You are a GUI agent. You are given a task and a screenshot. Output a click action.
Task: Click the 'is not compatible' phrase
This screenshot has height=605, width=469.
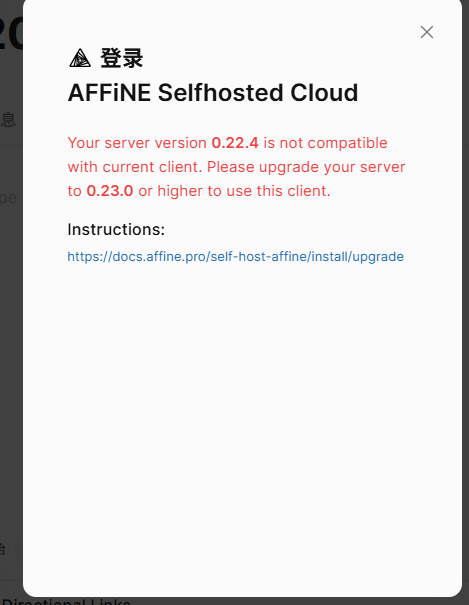coord(325,143)
